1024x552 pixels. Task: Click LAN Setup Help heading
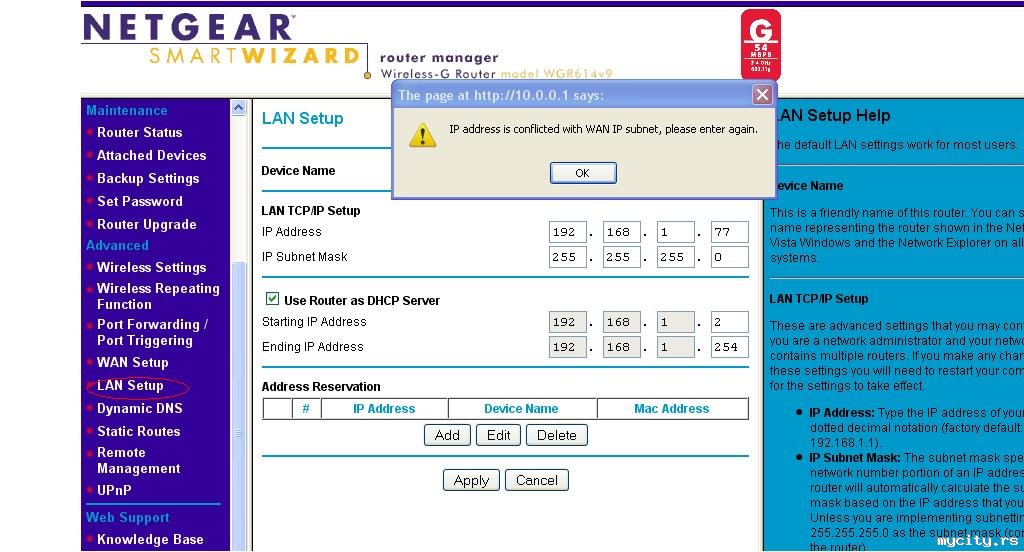pyautogui.click(x=833, y=116)
